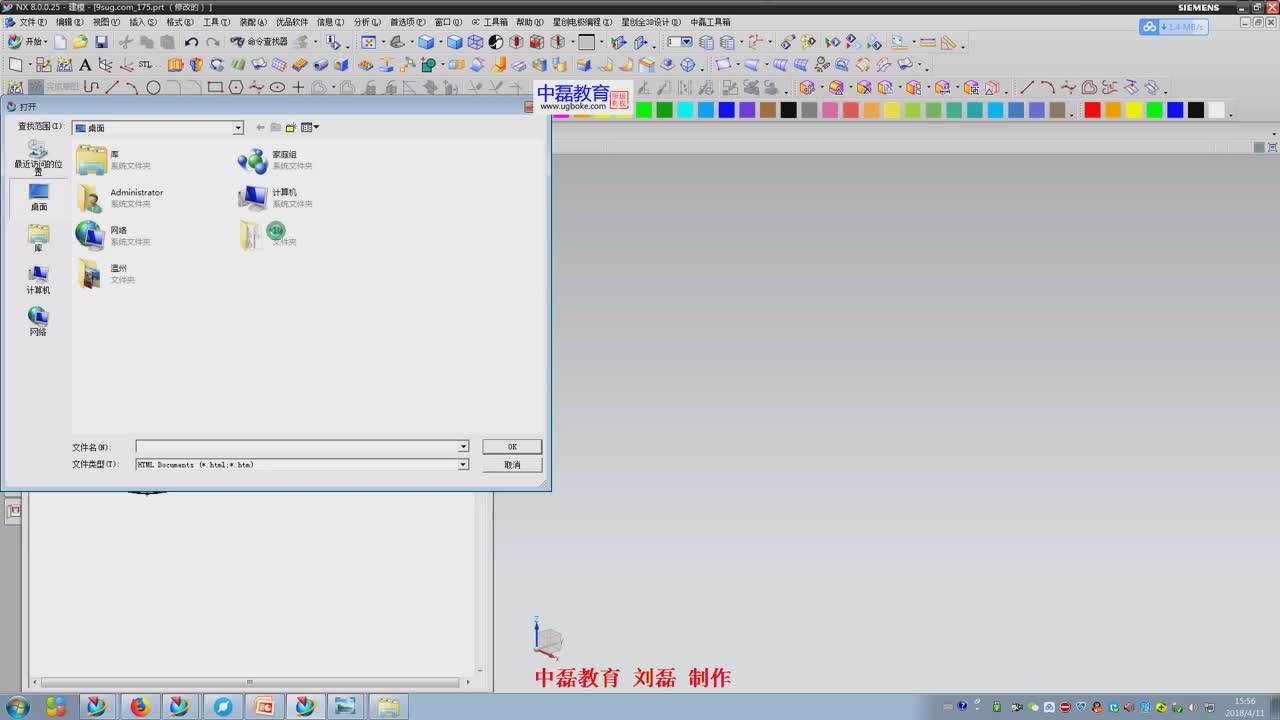Select the 计算机 item in the file list
Viewport: 1280px width, 720px height.
coord(276,197)
